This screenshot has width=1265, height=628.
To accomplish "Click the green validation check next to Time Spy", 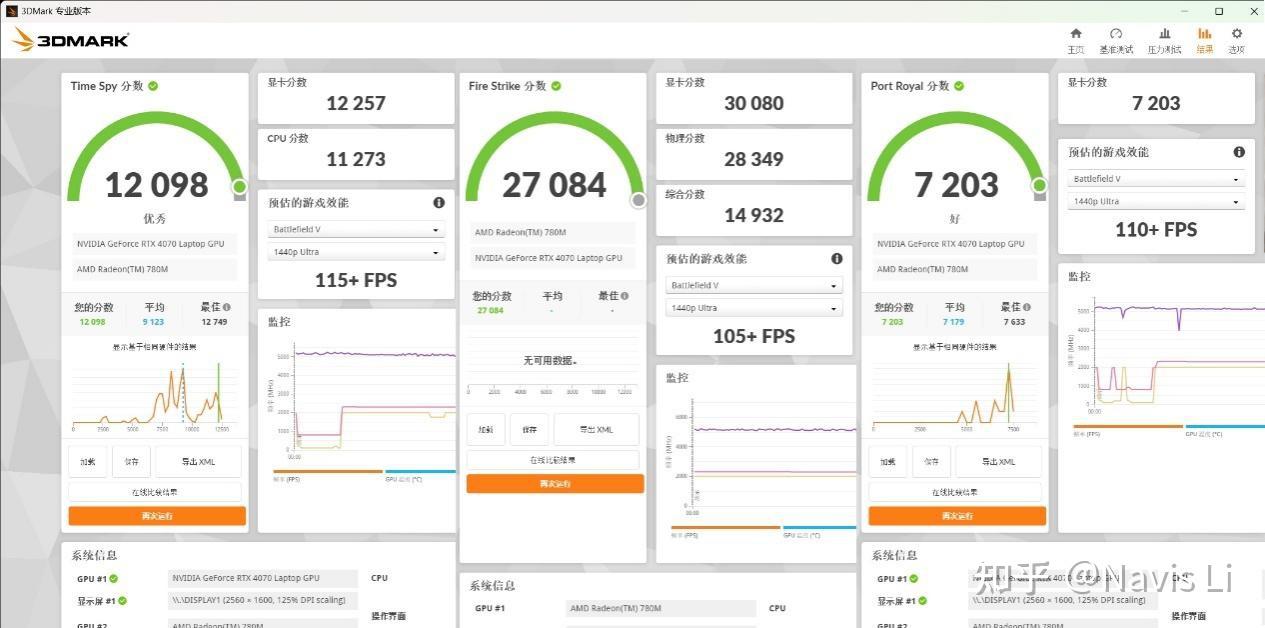I will click(x=153, y=86).
